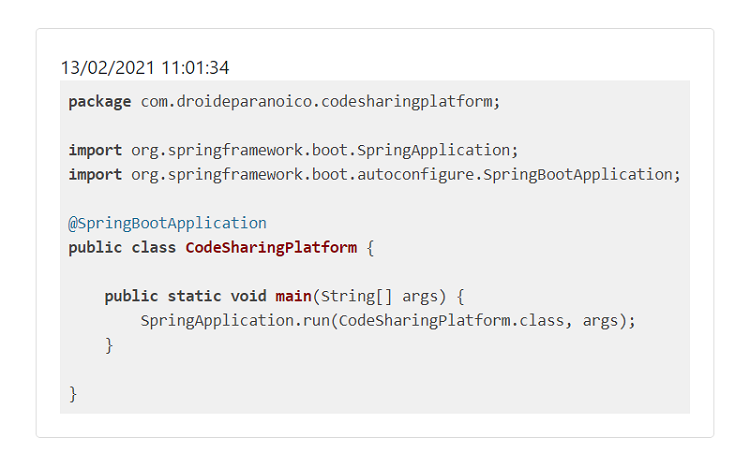Click the 'package' keyword
750x467 pixels.
99,102
